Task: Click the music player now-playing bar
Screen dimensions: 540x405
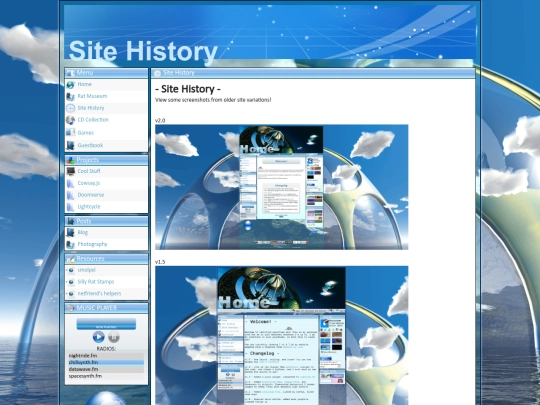Action: pyautogui.click(x=106, y=324)
